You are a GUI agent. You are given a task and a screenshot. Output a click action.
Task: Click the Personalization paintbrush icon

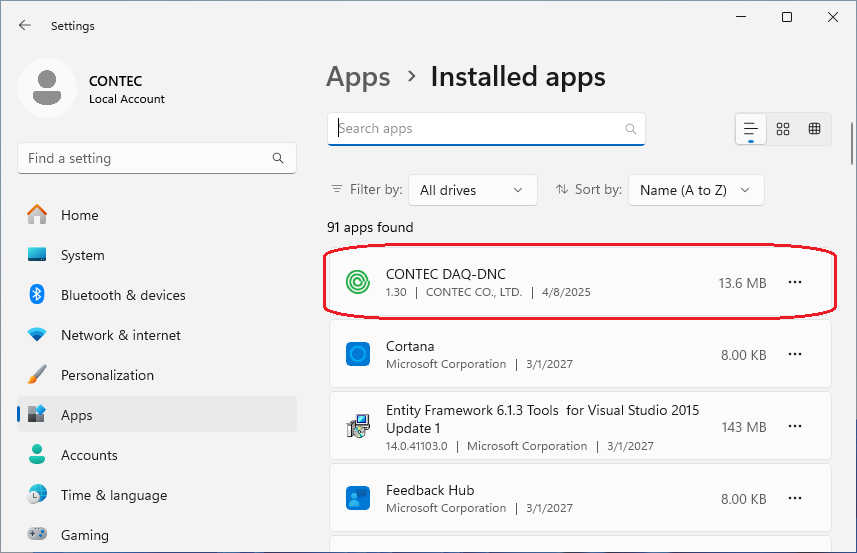point(37,375)
